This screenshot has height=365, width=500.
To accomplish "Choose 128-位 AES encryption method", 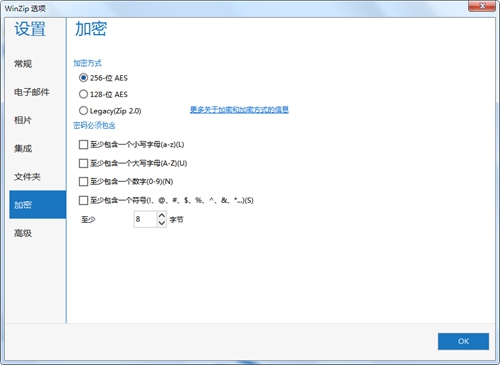I will pos(83,94).
